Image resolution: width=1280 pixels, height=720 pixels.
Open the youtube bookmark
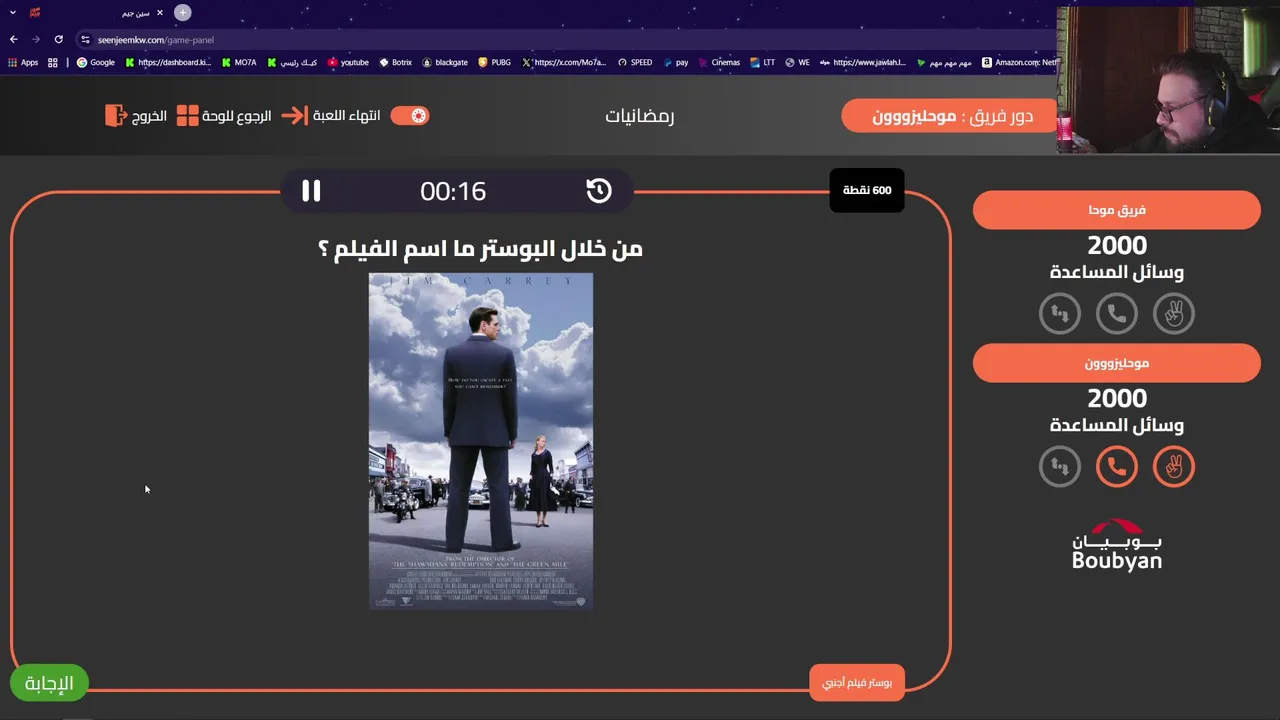[x=348, y=62]
